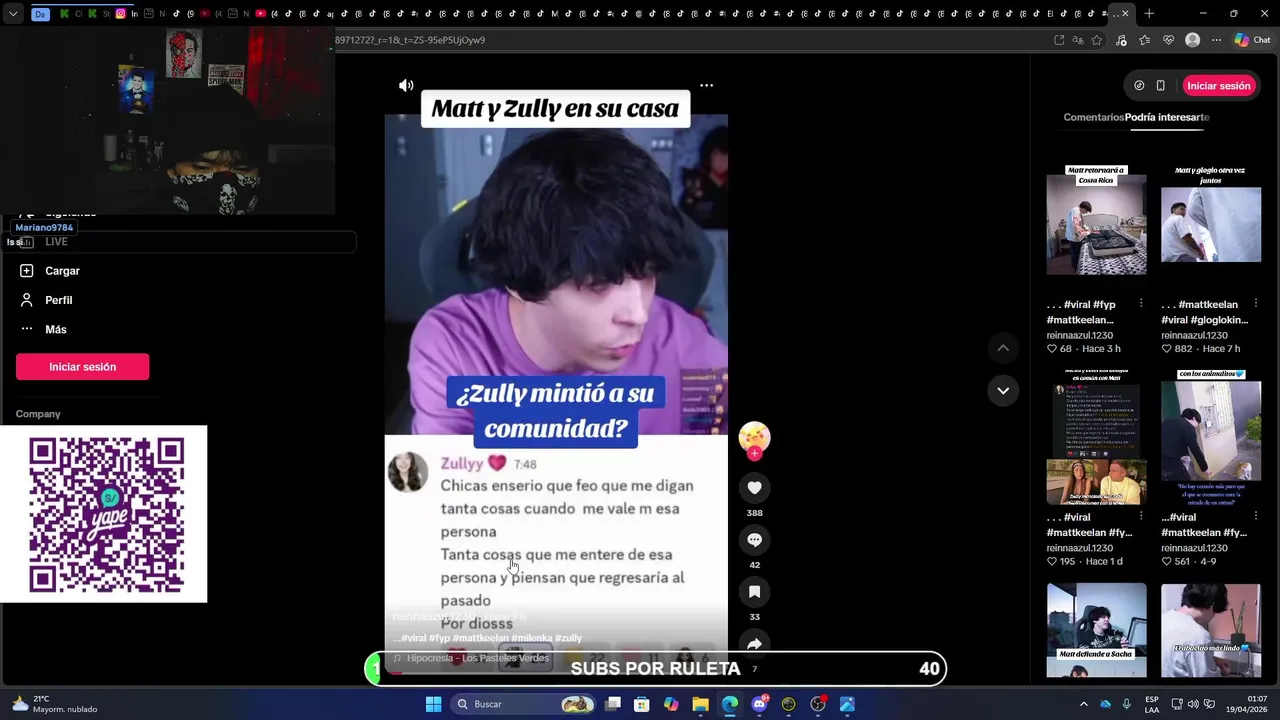1280x720 pixels.
Task: Click Iniciar sesión in the top-right header
Action: coord(1219,86)
